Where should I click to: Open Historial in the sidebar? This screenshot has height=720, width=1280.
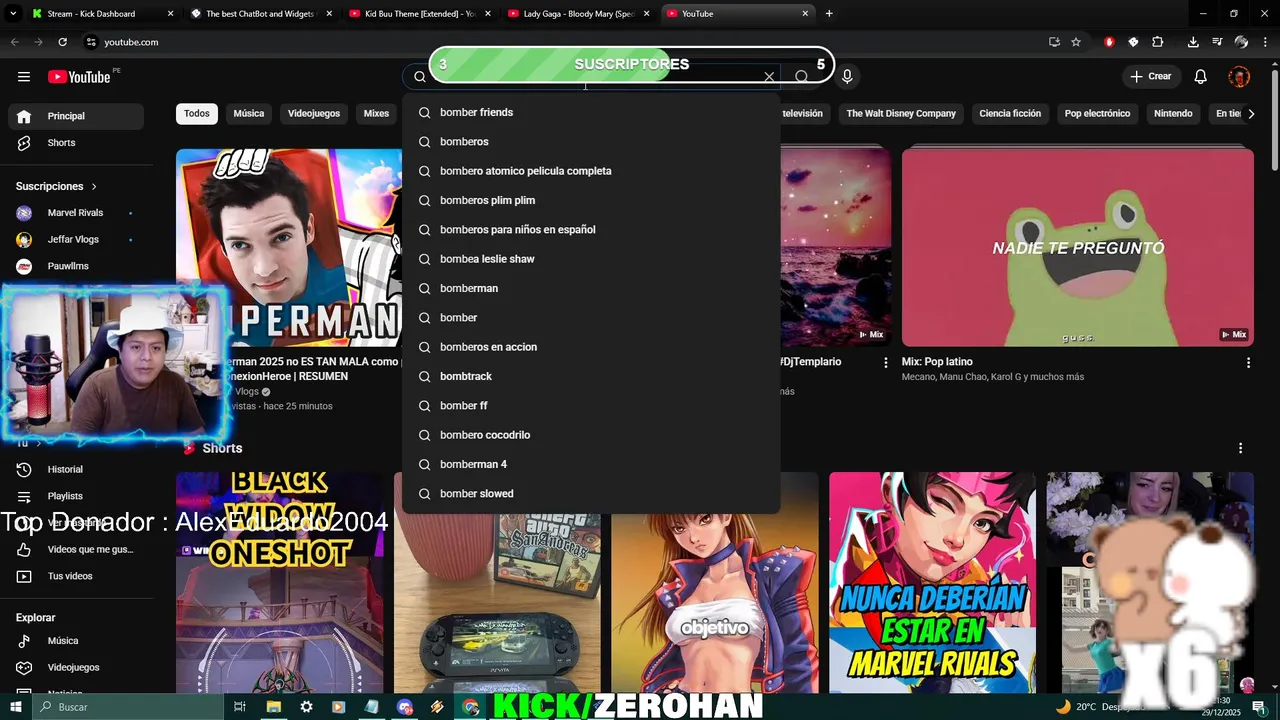pos(76,469)
